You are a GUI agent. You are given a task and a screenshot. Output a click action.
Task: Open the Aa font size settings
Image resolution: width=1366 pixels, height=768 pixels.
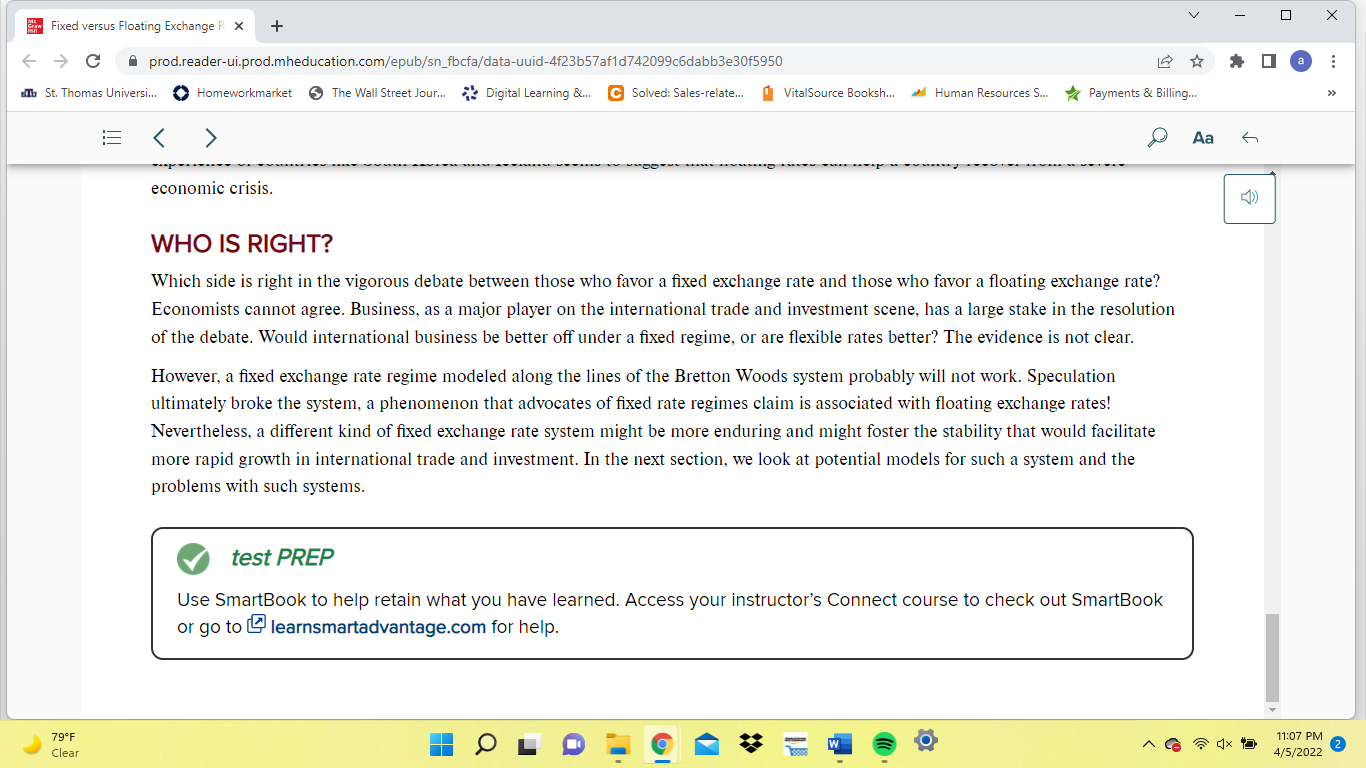(1203, 138)
